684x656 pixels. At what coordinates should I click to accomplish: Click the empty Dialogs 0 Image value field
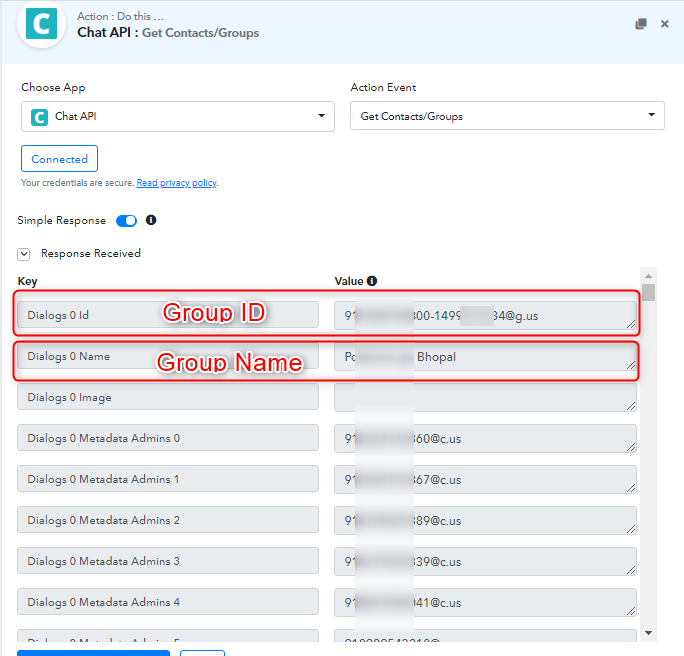pos(485,398)
